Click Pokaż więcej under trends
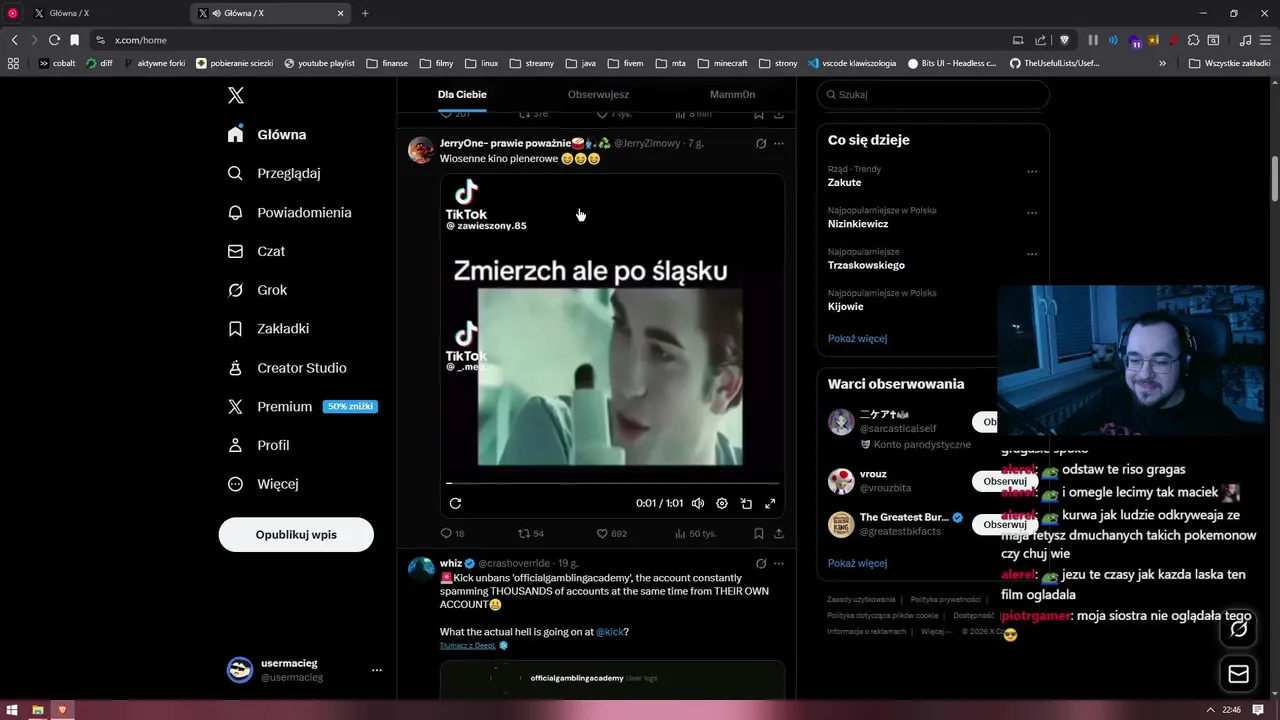The height and width of the screenshot is (720, 1280). click(857, 338)
